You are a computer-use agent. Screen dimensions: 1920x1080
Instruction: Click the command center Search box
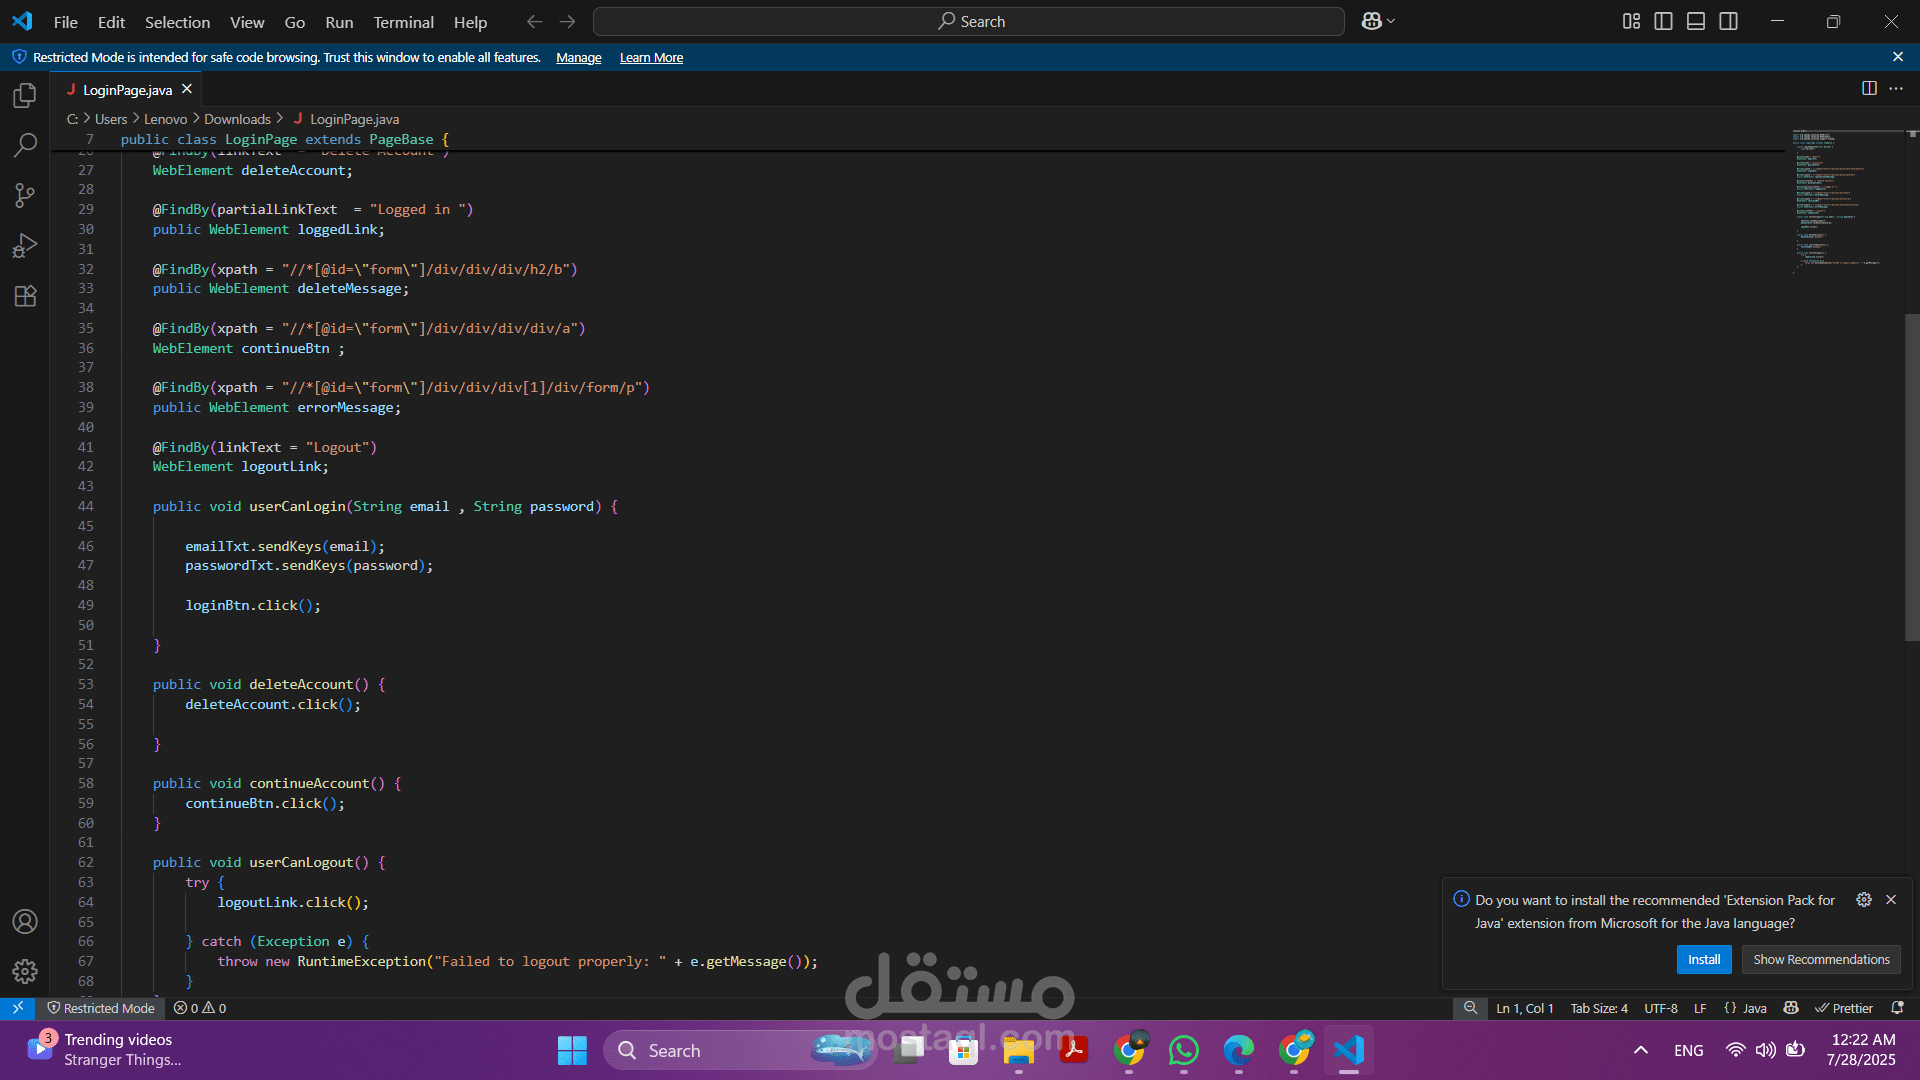[968, 21]
